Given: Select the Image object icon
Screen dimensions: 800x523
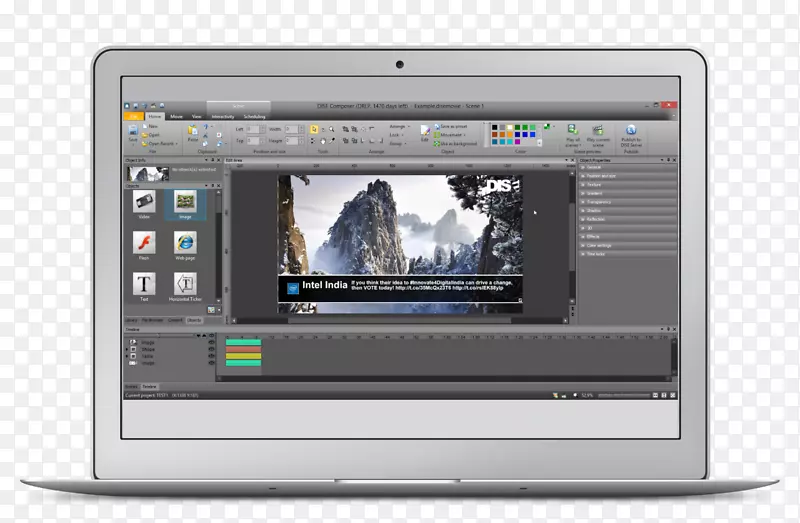Looking at the screenshot, I should pos(185,202).
